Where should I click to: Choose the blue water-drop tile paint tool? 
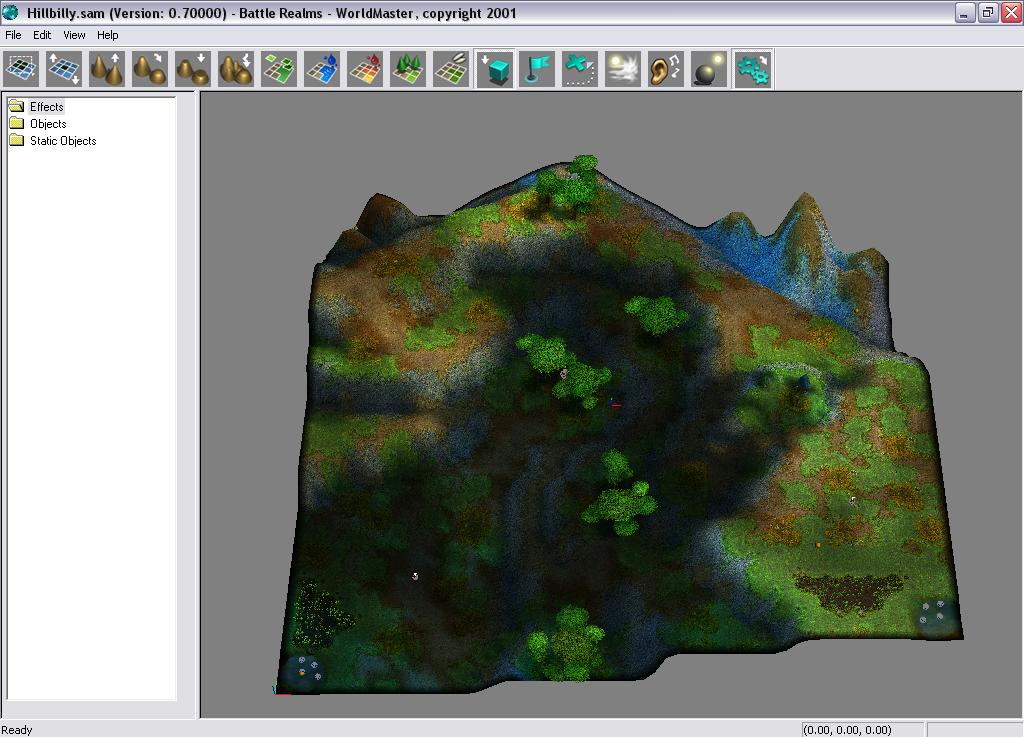pos(322,69)
